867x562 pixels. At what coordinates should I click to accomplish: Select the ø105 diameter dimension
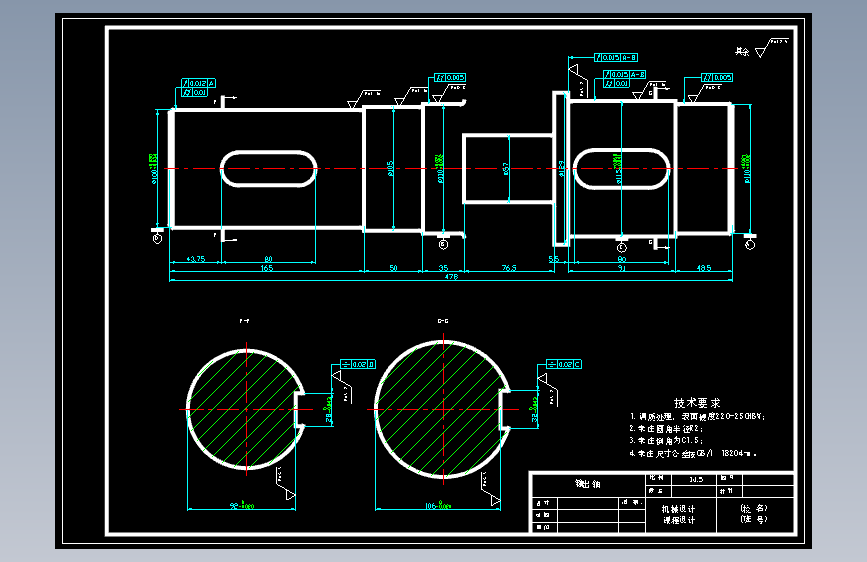[x=390, y=169]
